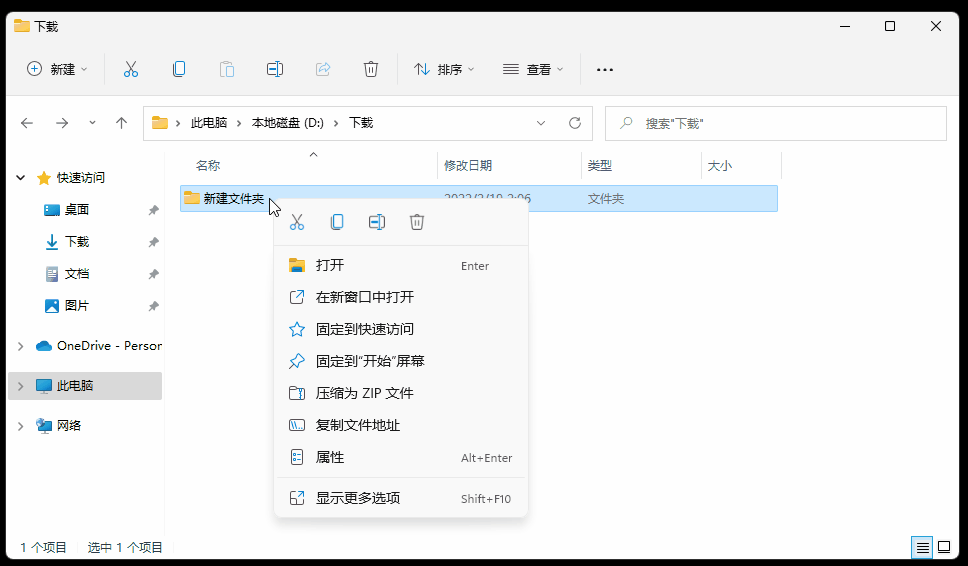Image resolution: width=968 pixels, height=566 pixels.
Task: Sort by the 名称 column header
Action: (x=208, y=165)
